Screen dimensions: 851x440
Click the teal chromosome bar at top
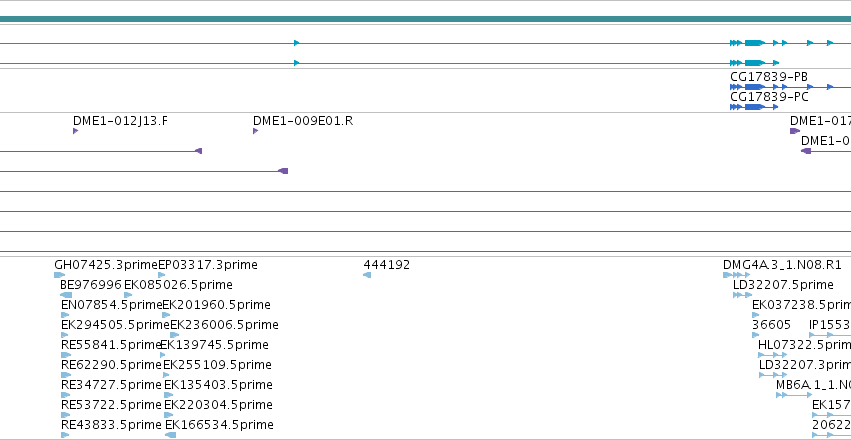point(426,20)
